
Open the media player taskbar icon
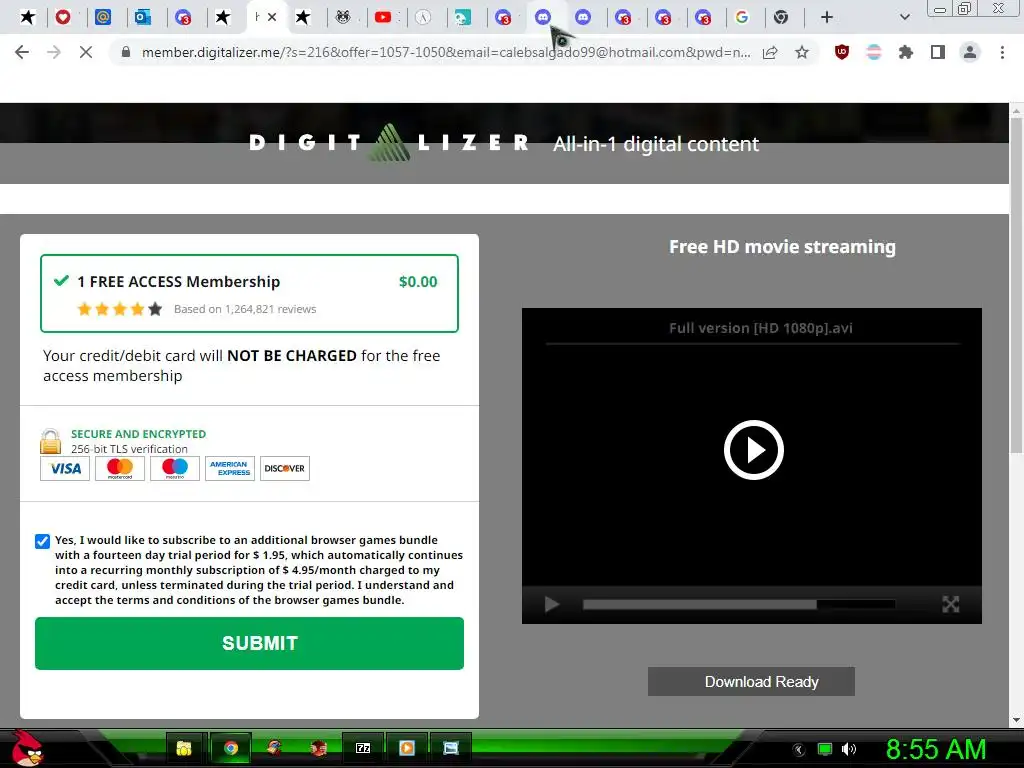(x=407, y=748)
